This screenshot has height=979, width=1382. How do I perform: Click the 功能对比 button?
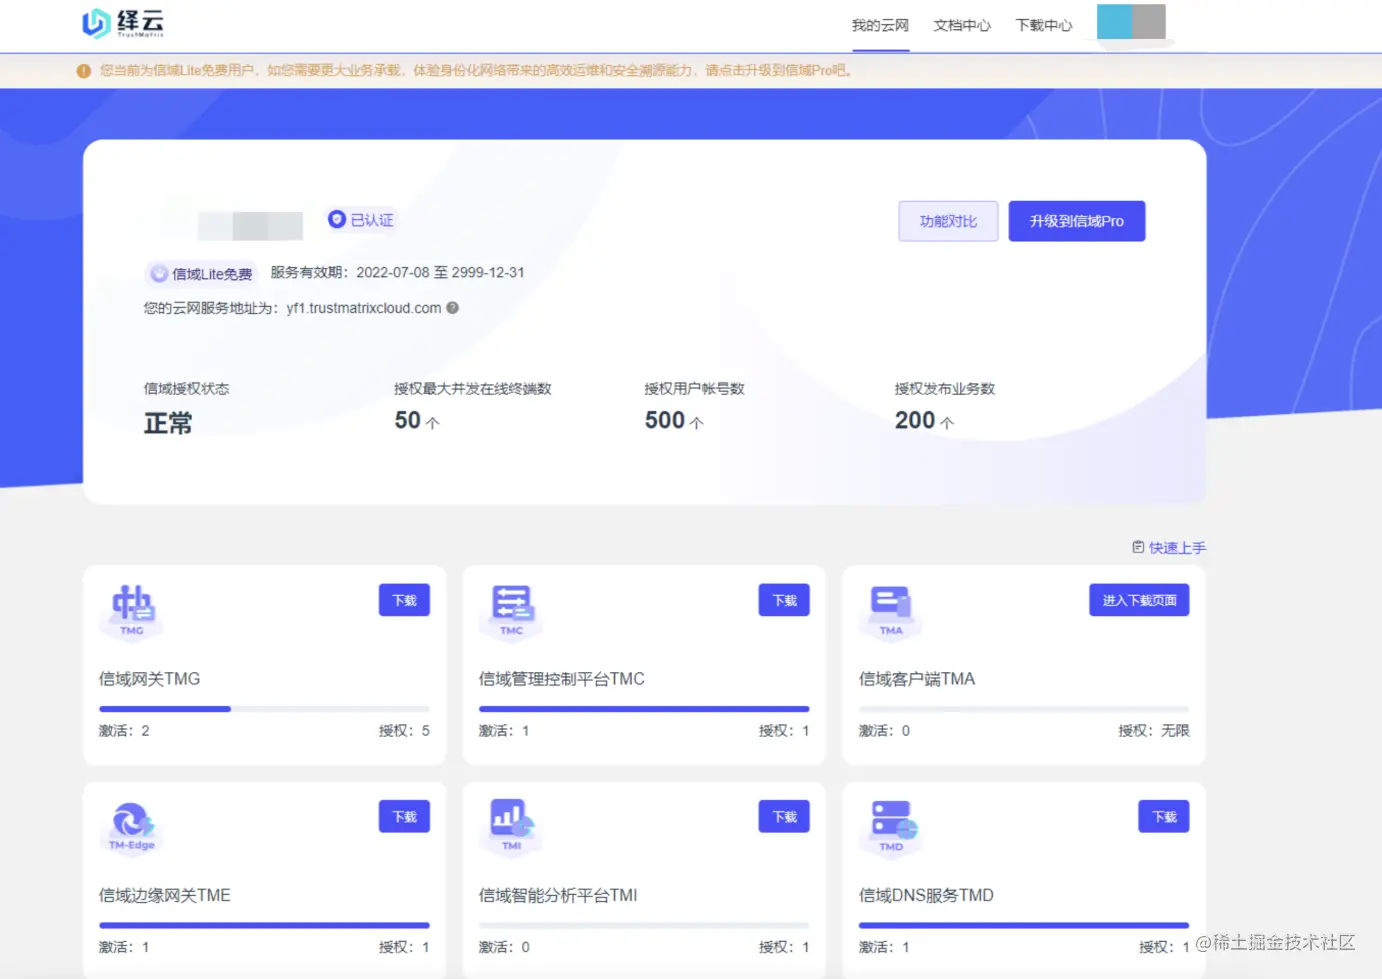click(x=948, y=221)
